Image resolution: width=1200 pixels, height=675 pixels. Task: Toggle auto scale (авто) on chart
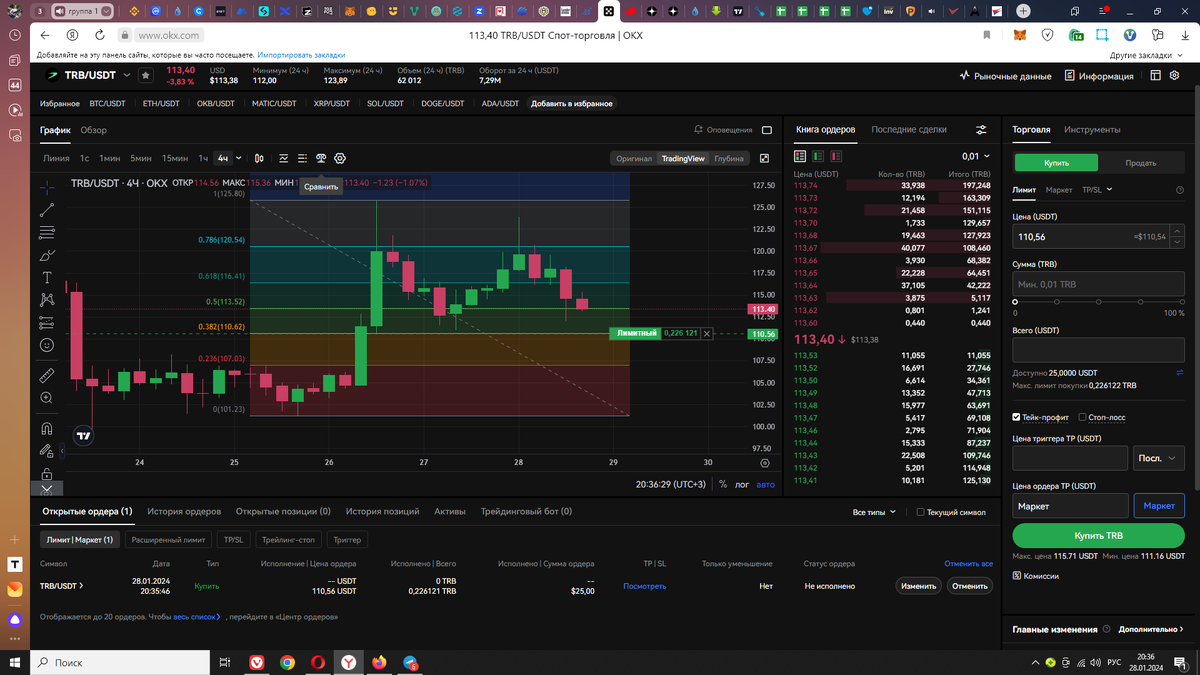tap(765, 484)
